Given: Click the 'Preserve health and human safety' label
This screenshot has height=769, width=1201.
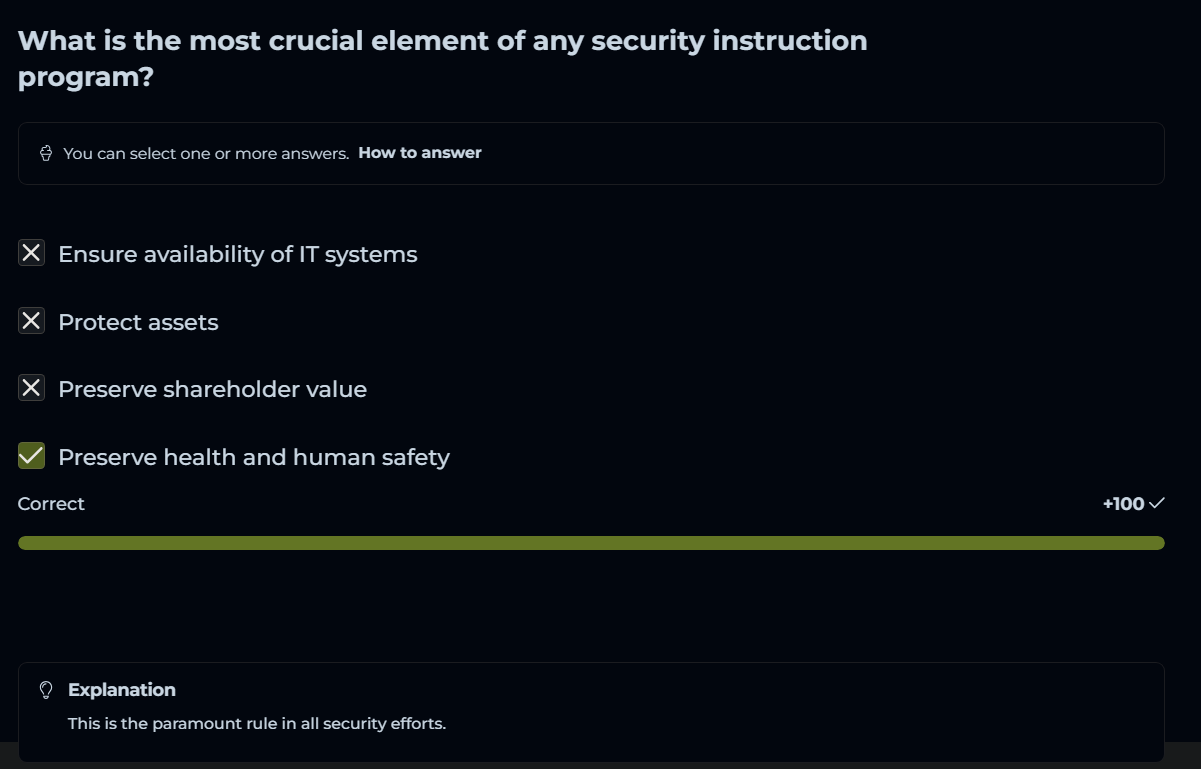Looking at the screenshot, I should point(254,457).
